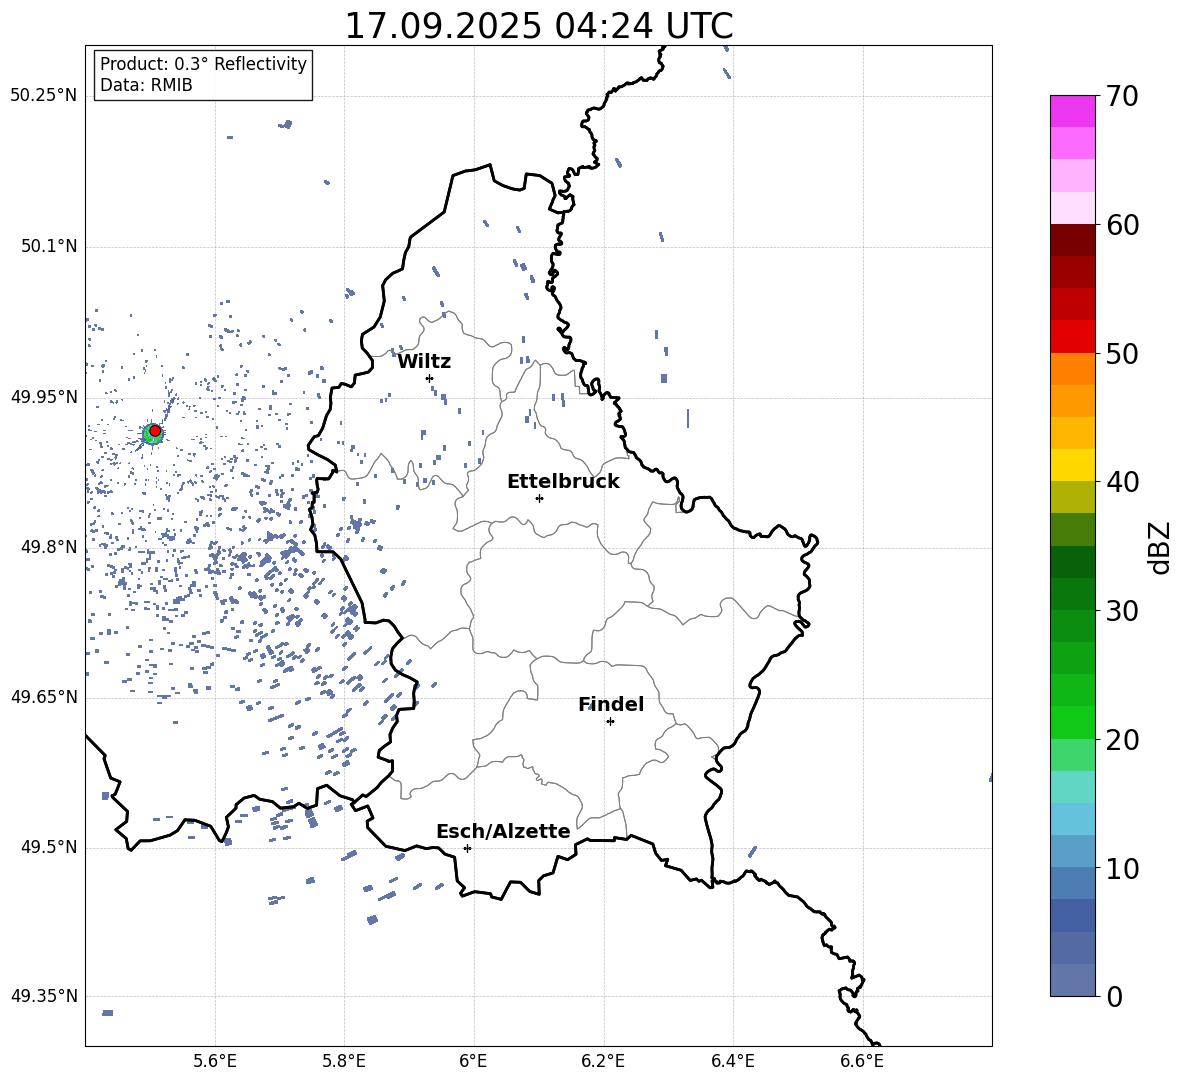Click the bright red 50 dBZ color segment
Image resolution: width=1184 pixels, height=1081 pixels.
pos(1073,337)
